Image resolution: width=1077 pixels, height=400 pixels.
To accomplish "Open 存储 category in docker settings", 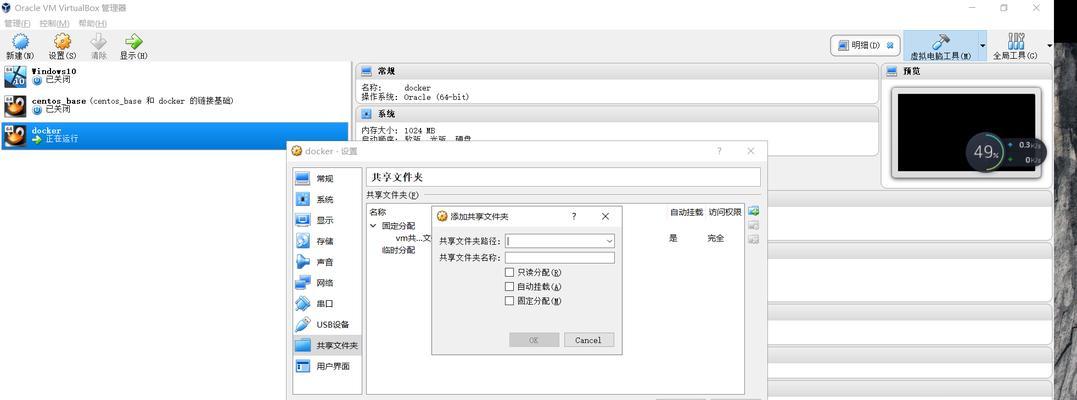I will [326, 241].
